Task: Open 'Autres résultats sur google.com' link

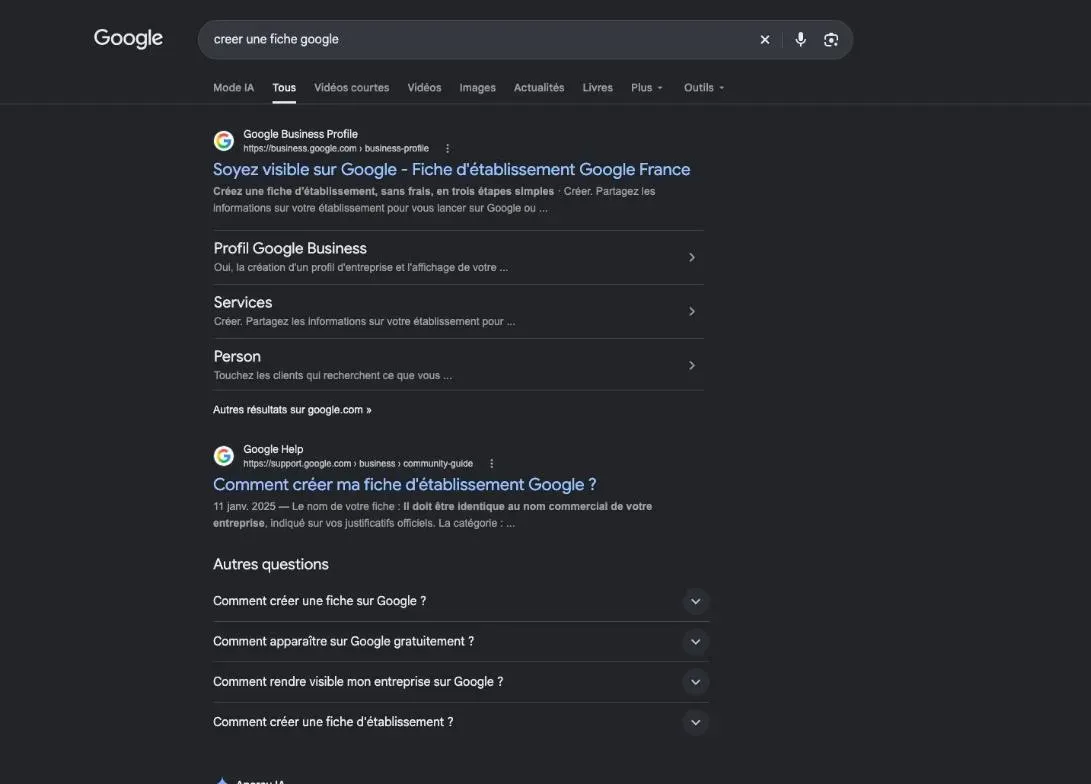Action: (x=292, y=410)
